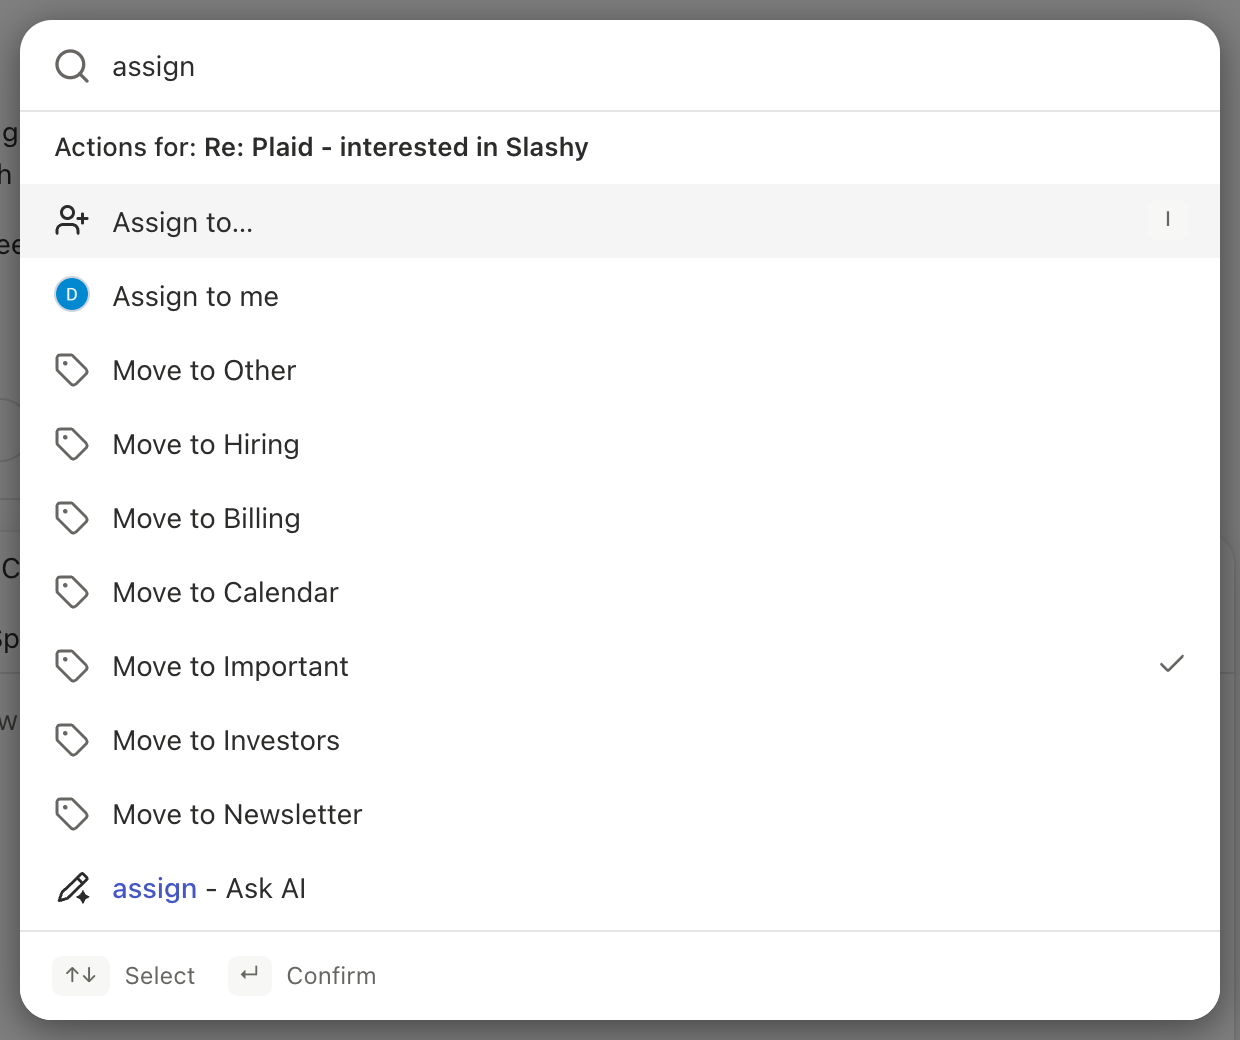
Task: Select 'Move to Billing'
Action: coord(620,517)
